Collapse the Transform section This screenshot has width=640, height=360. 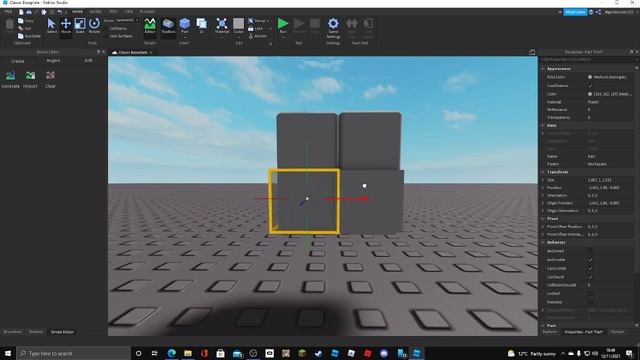point(543,172)
